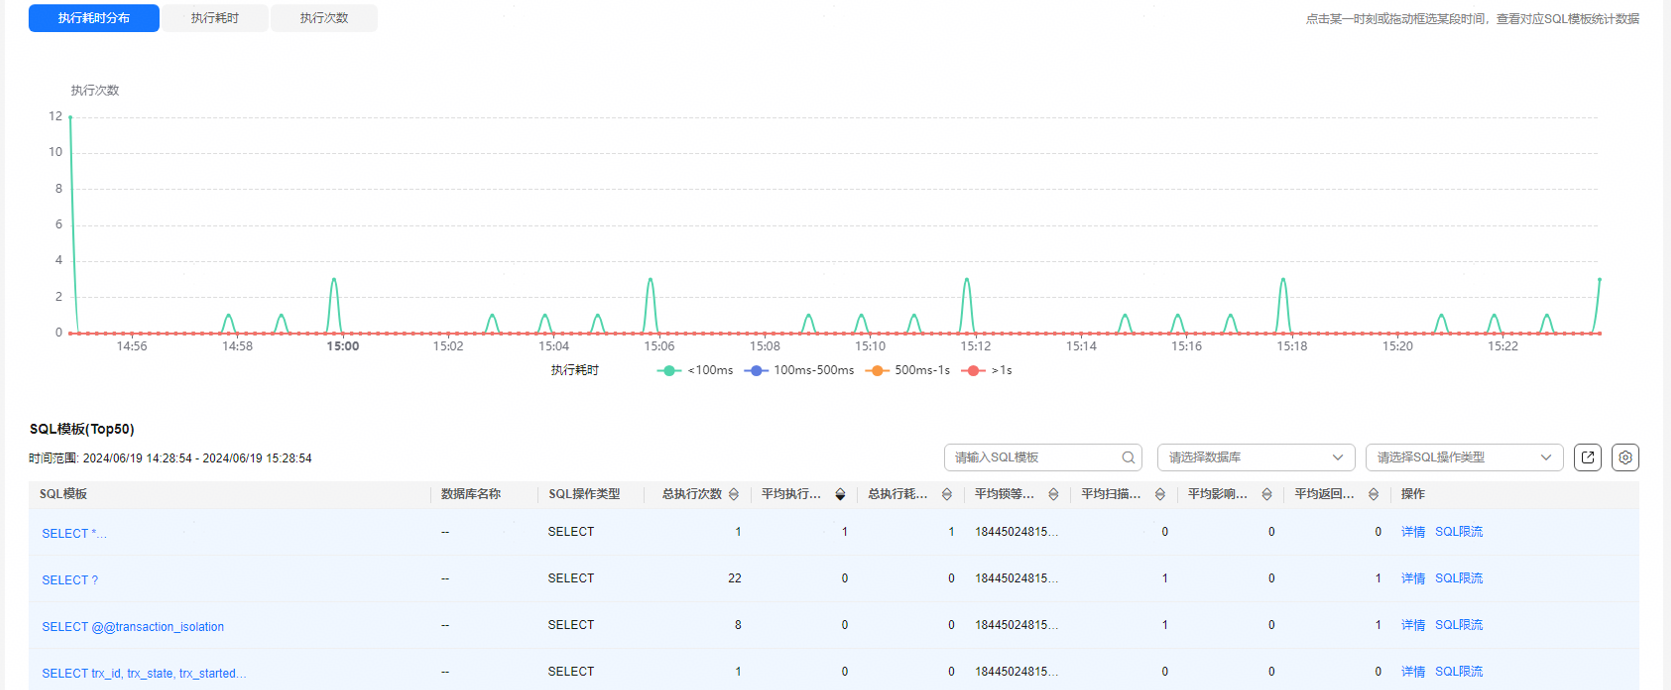Switch to the 执行耗时 tab
This screenshot has width=1671, height=690.
point(215,18)
